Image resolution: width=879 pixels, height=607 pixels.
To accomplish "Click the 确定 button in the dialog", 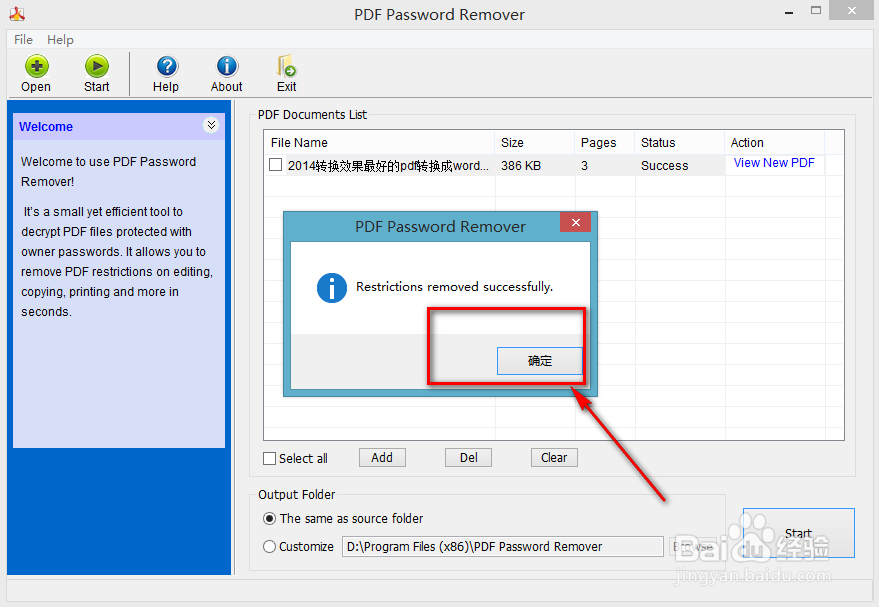I will point(540,361).
